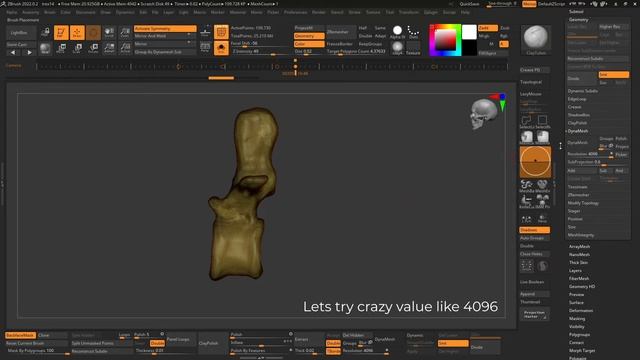Click the Append button
This screenshot has width=640, height=360.
pos(534,294)
